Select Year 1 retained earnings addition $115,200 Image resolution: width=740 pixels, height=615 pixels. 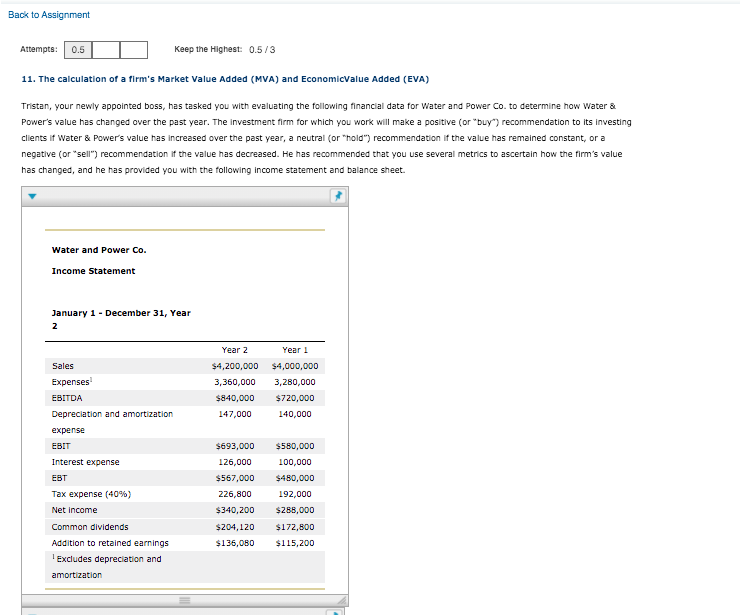tap(295, 543)
